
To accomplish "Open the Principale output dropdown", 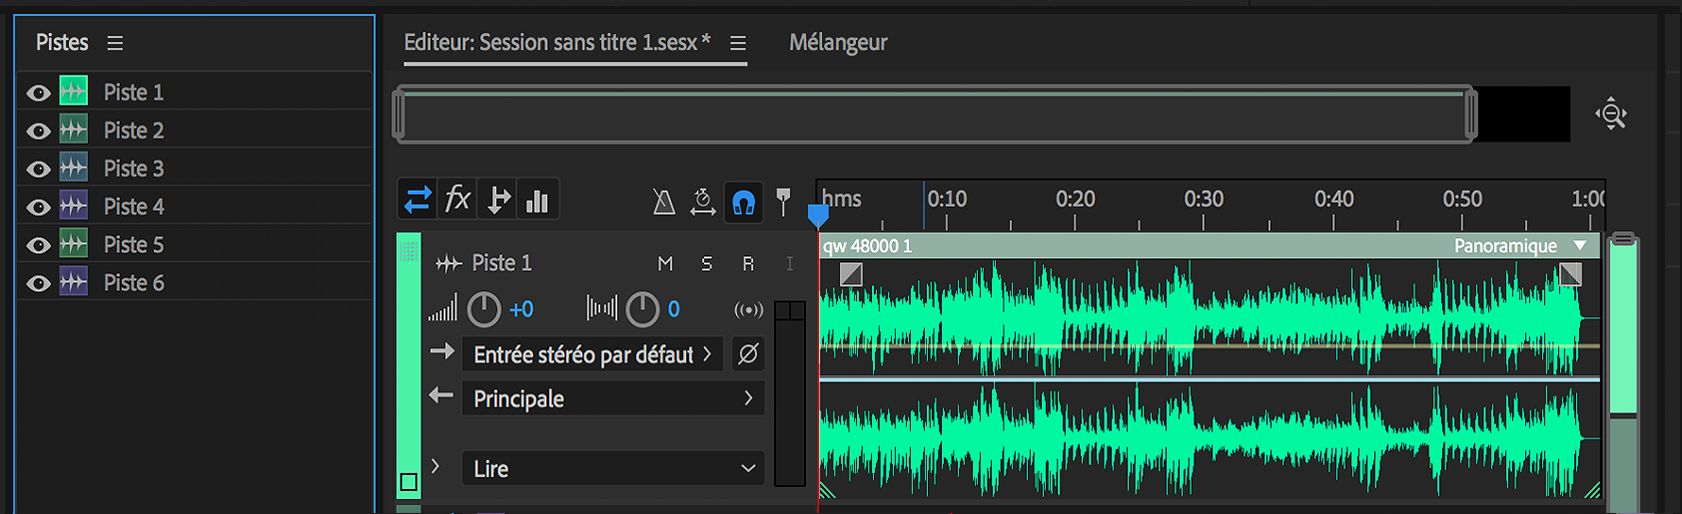I will [x=613, y=398].
